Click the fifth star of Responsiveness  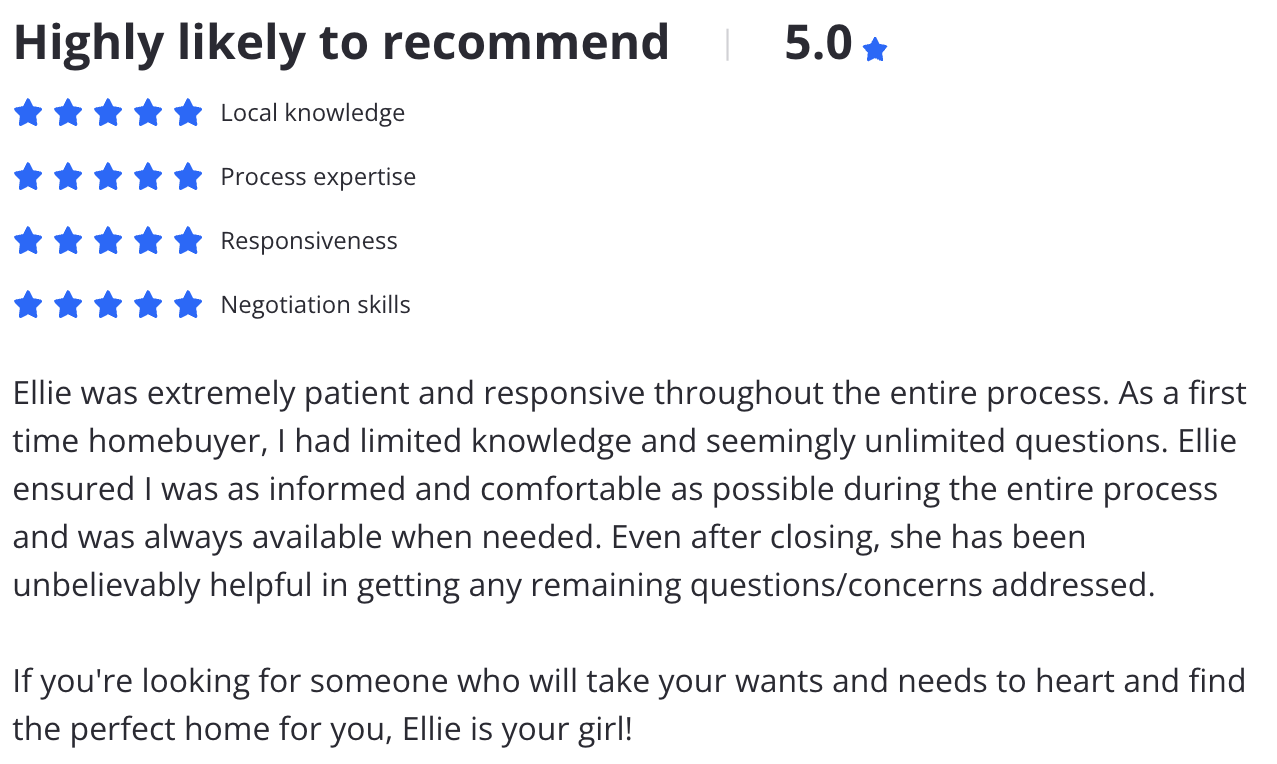[x=188, y=241]
